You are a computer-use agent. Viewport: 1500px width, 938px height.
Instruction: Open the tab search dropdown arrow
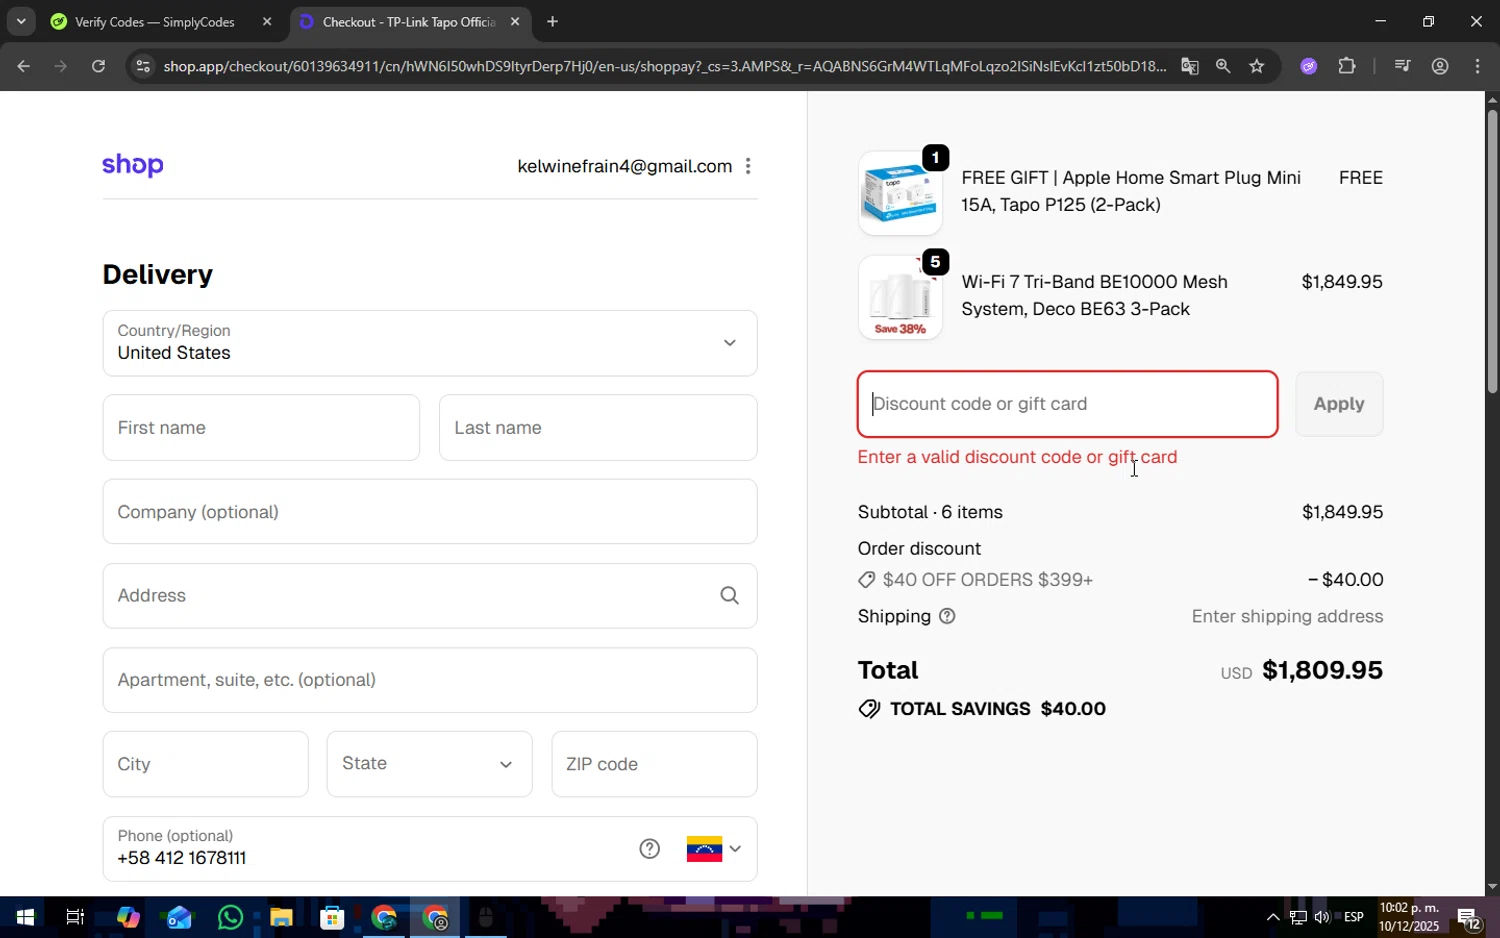click(21, 21)
